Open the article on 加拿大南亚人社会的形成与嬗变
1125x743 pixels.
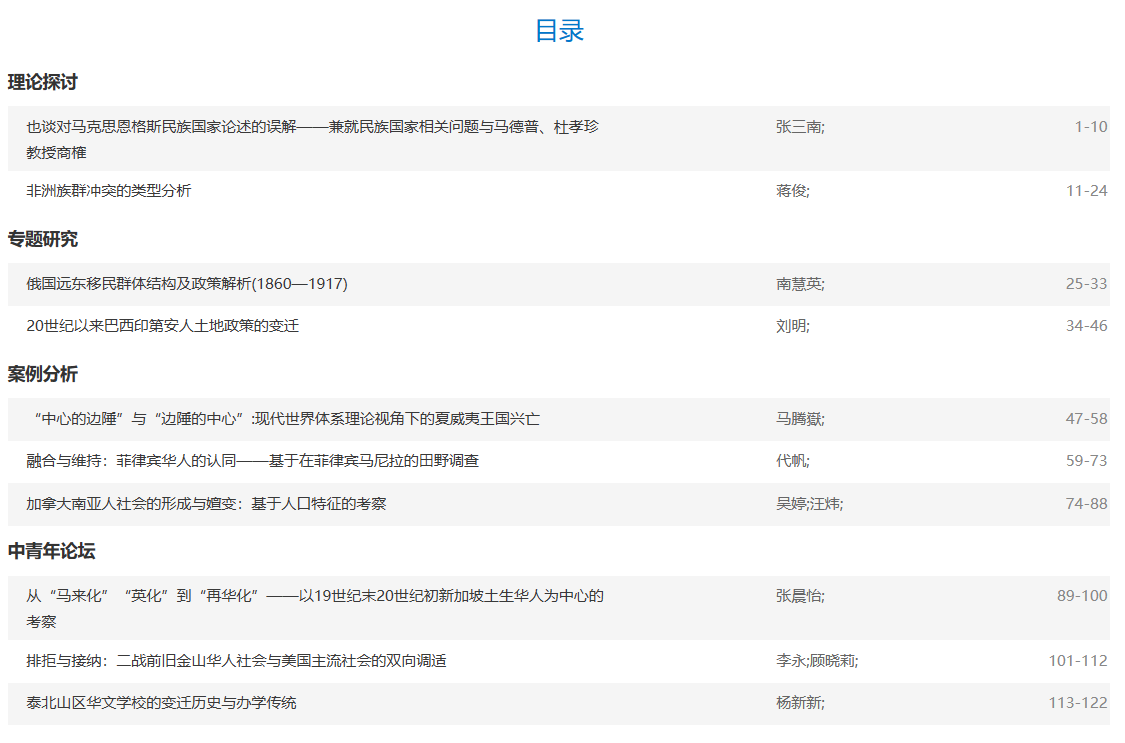(206, 504)
